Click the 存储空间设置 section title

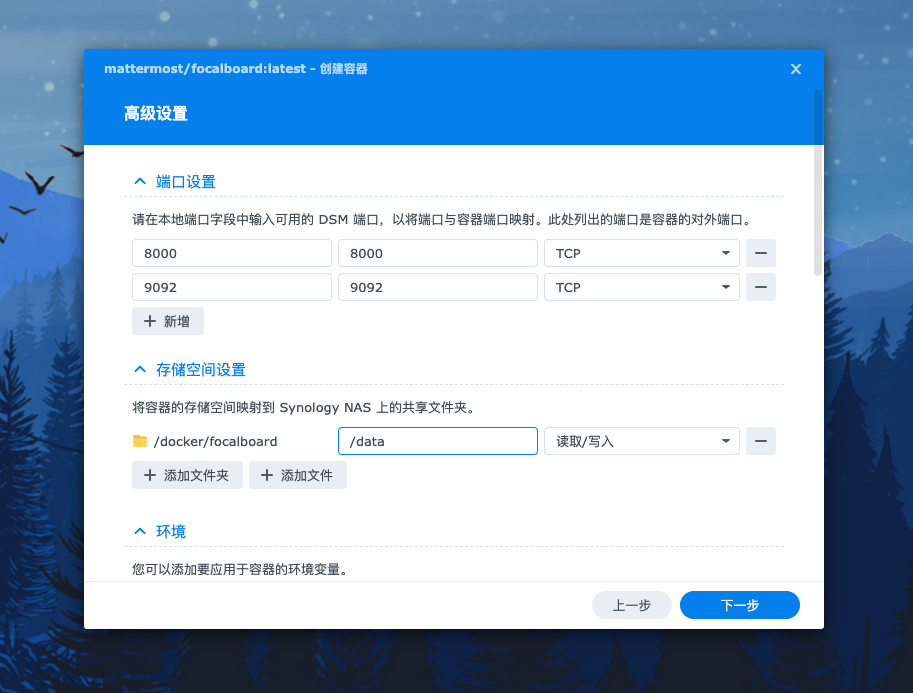click(201, 369)
